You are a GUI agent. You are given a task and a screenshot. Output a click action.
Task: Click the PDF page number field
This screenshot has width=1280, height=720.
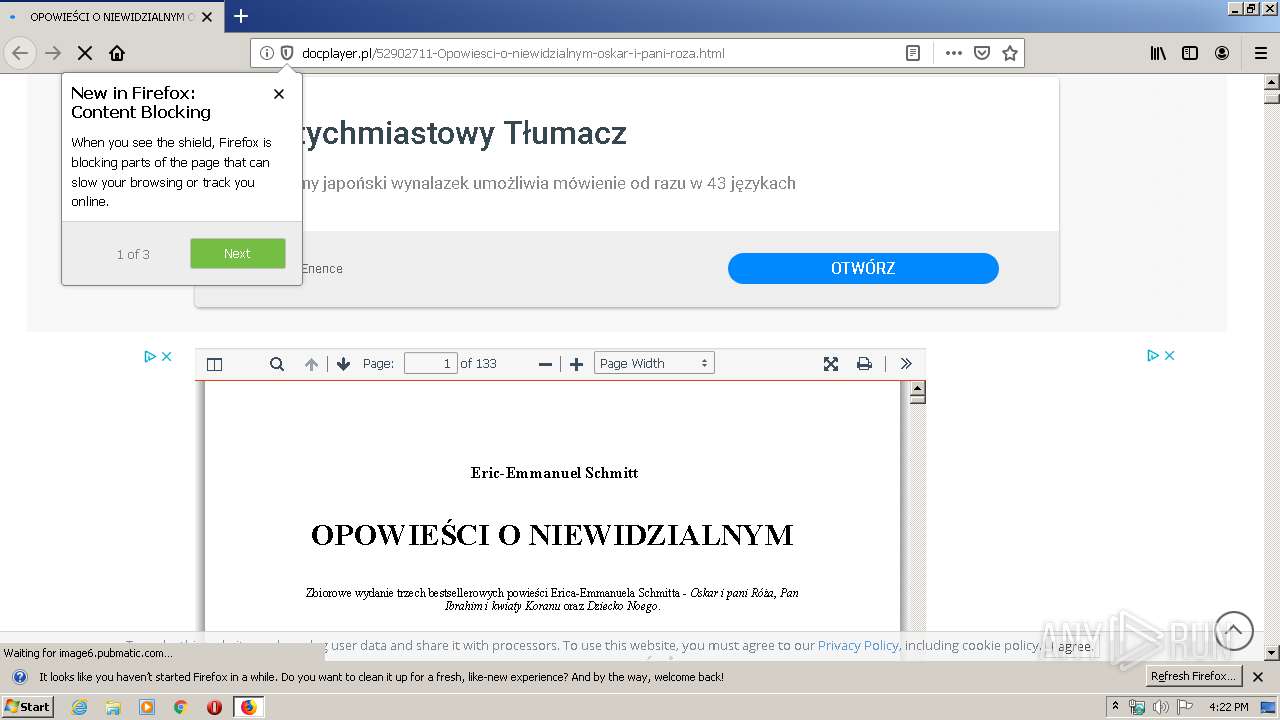coord(431,364)
